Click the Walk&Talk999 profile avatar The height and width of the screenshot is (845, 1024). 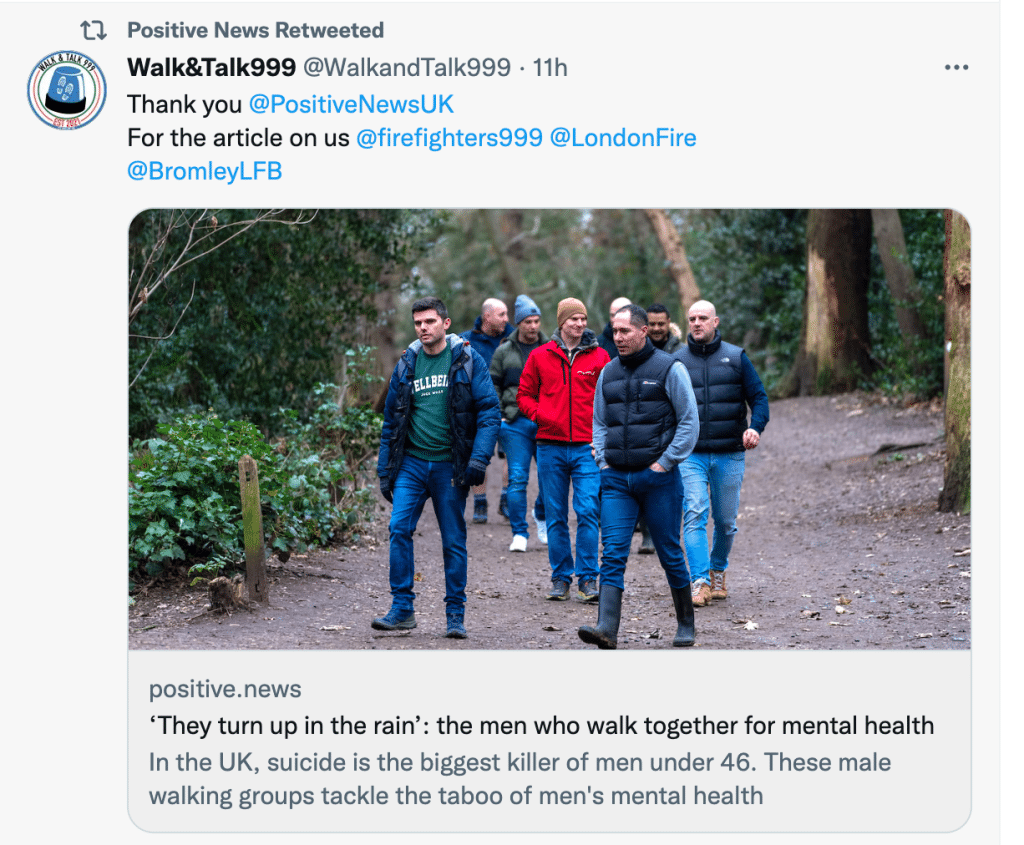pyautogui.click(x=67, y=90)
